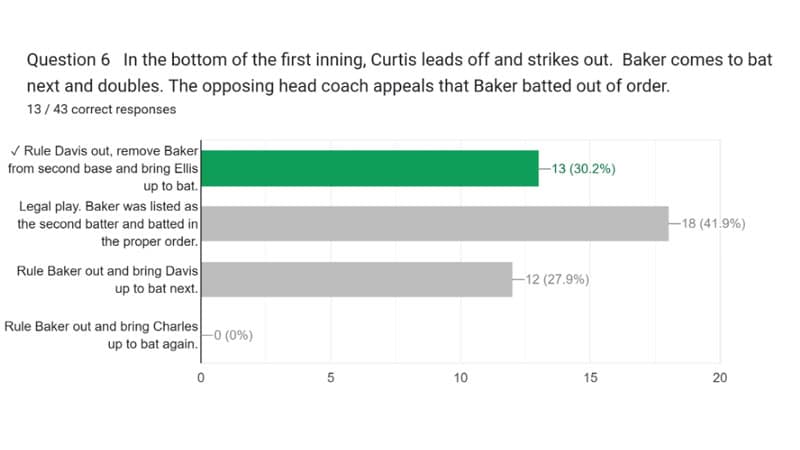Click the green bar for Rule Davis out

370,168
